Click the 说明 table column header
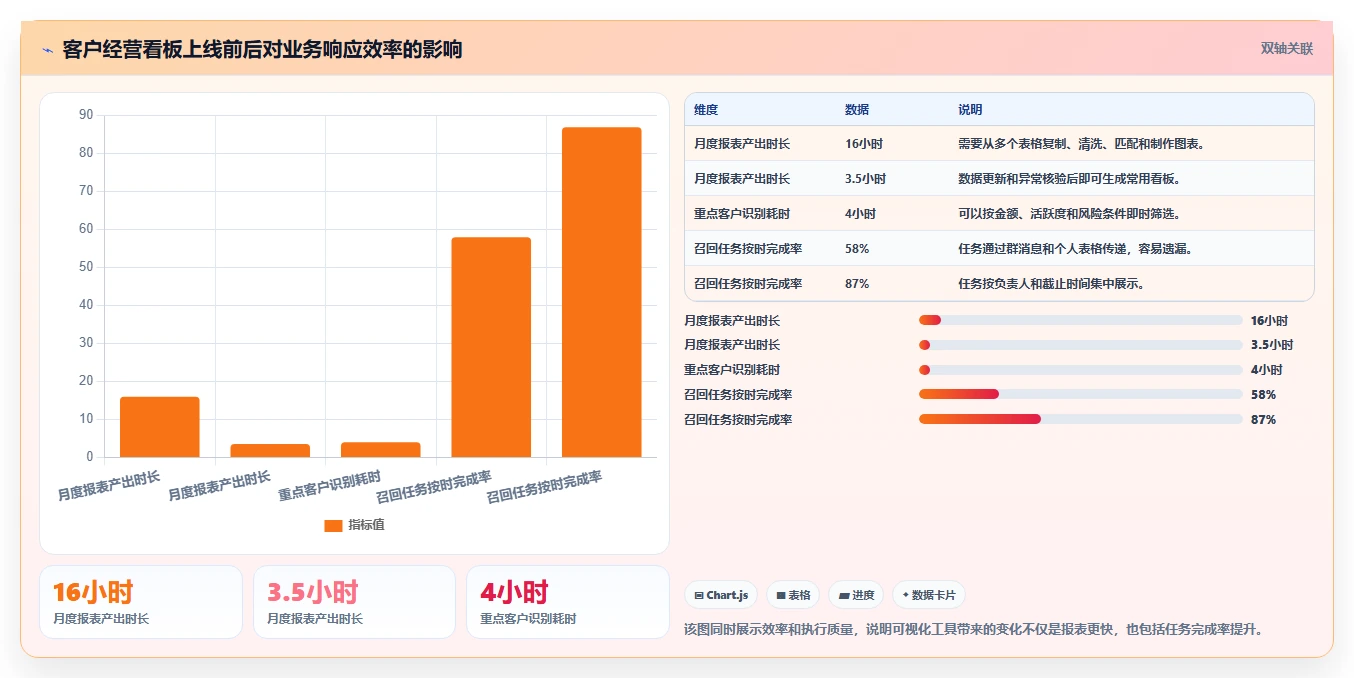Image resolution: width=1354 pixels, height=678 pixels. point(970,110)
